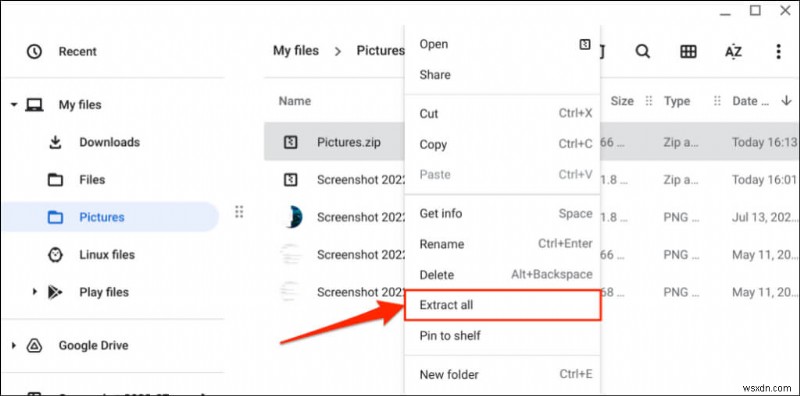Expand the Google Drive tree
Viewport: 800px width, 396px height.
click(x=14, y=345)
